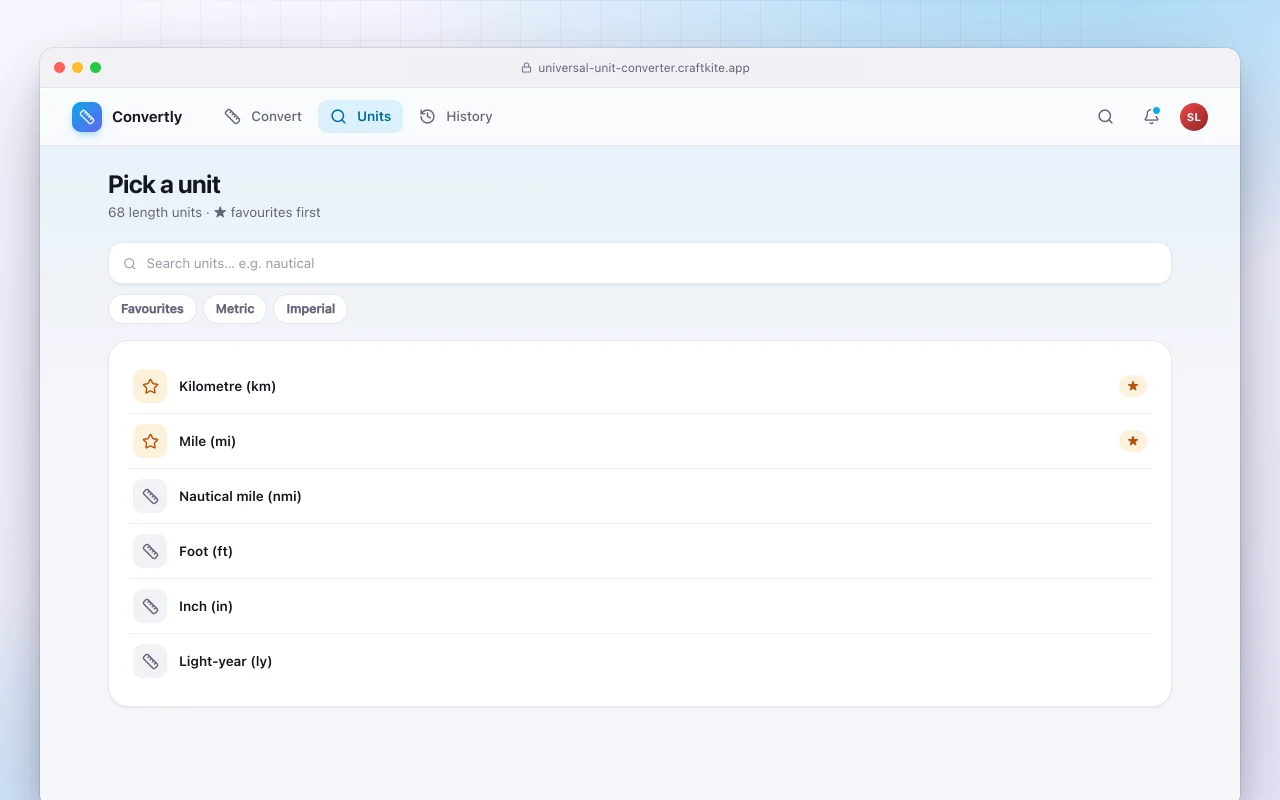This screenshot has height=800, width=1280.
Task: Pick Foot (ft) from the list
Action: 640,551
